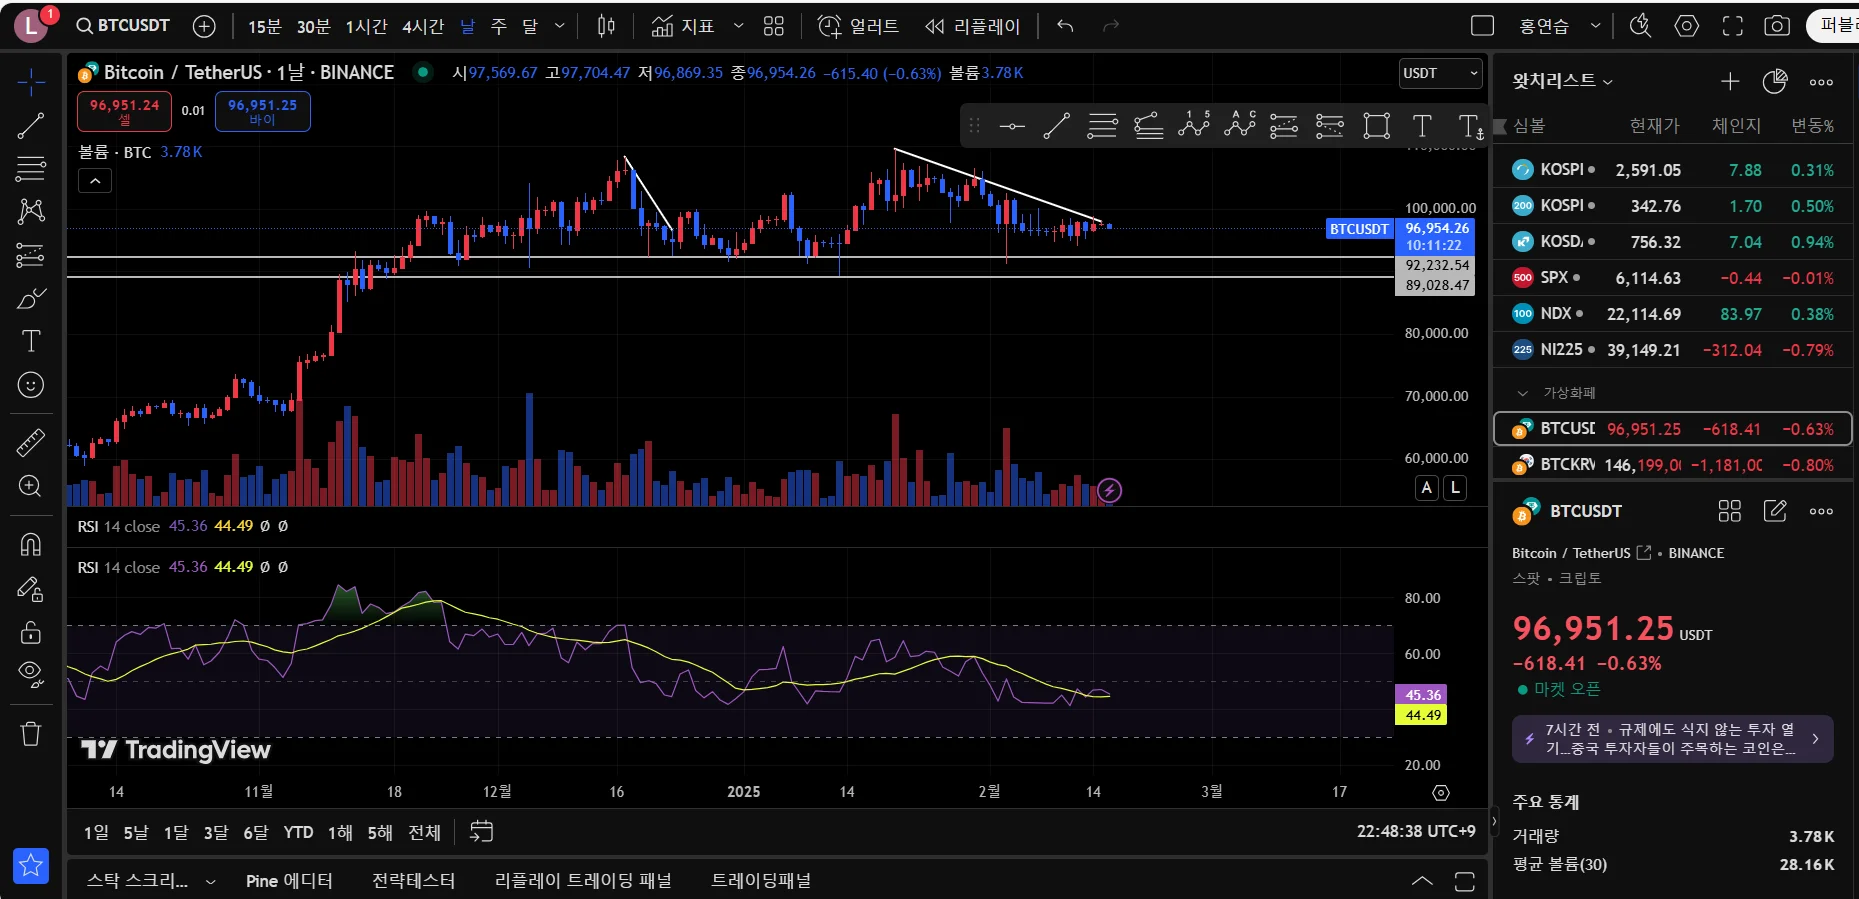Image resolution: width=1859 pixels, height=899 pixels.
Task: Undo the last chart action
Action: 1065,26
